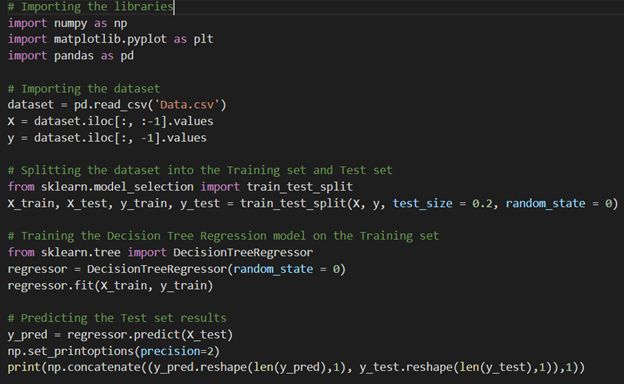Click the line 'X = dataset.iloc[:, :-1].values'
The width and height of the screenshot is (624, 384).
[x=110, y=121]
